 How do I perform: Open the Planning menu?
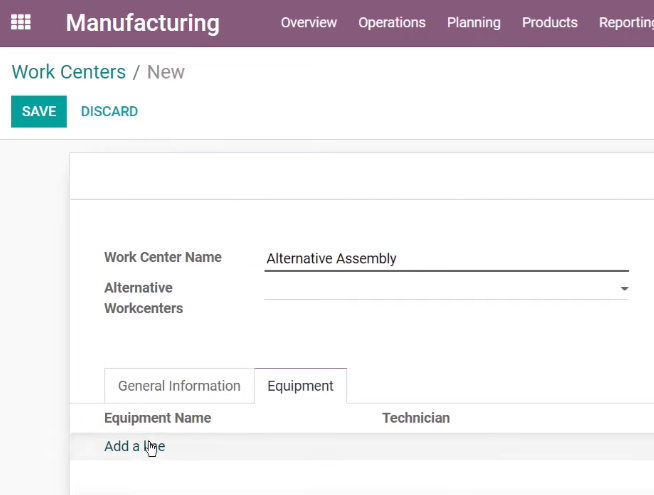[x=473, y=23]
